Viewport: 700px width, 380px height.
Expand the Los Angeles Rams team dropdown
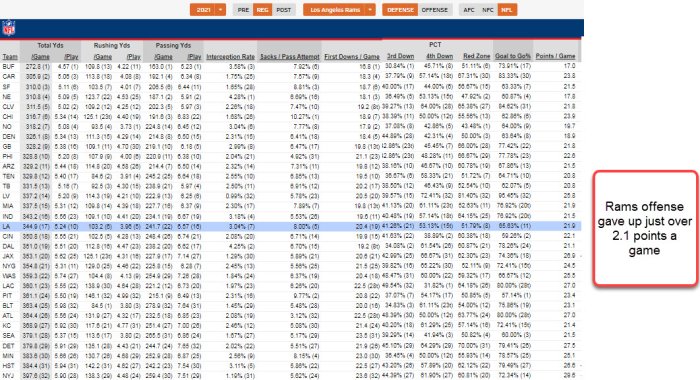point(371,10)
